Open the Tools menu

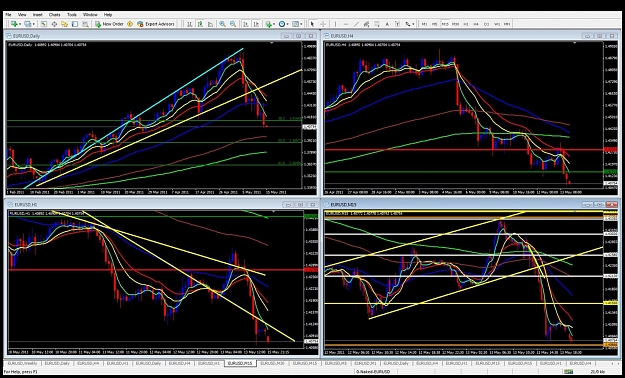[x=72, y=15]
